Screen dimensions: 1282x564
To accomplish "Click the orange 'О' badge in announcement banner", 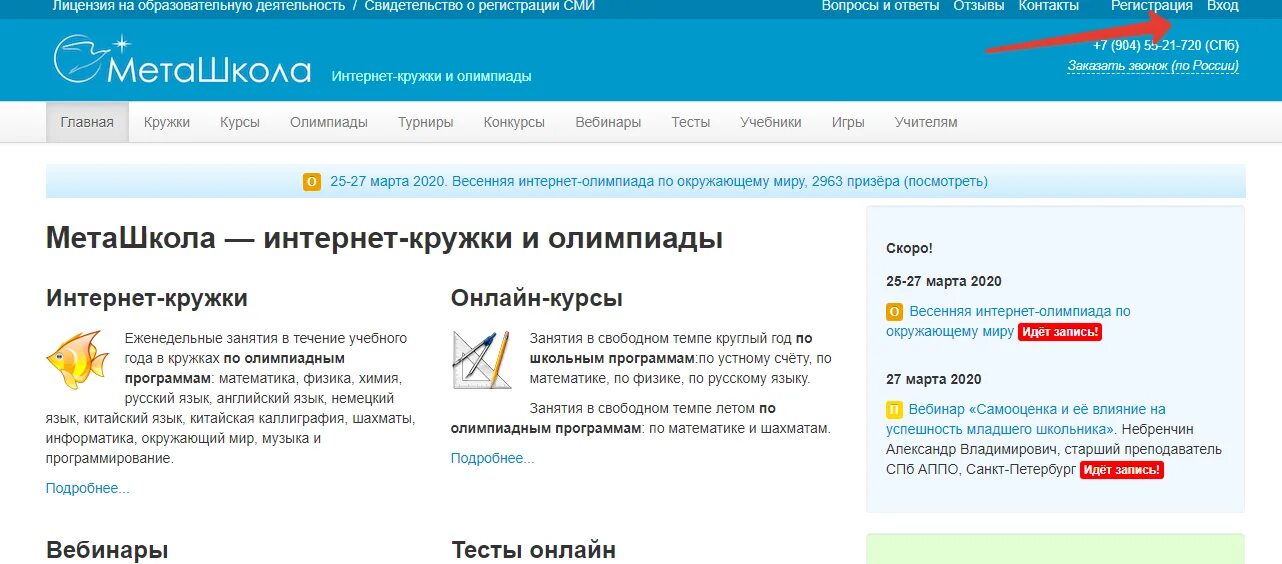I will click(312, 181).
